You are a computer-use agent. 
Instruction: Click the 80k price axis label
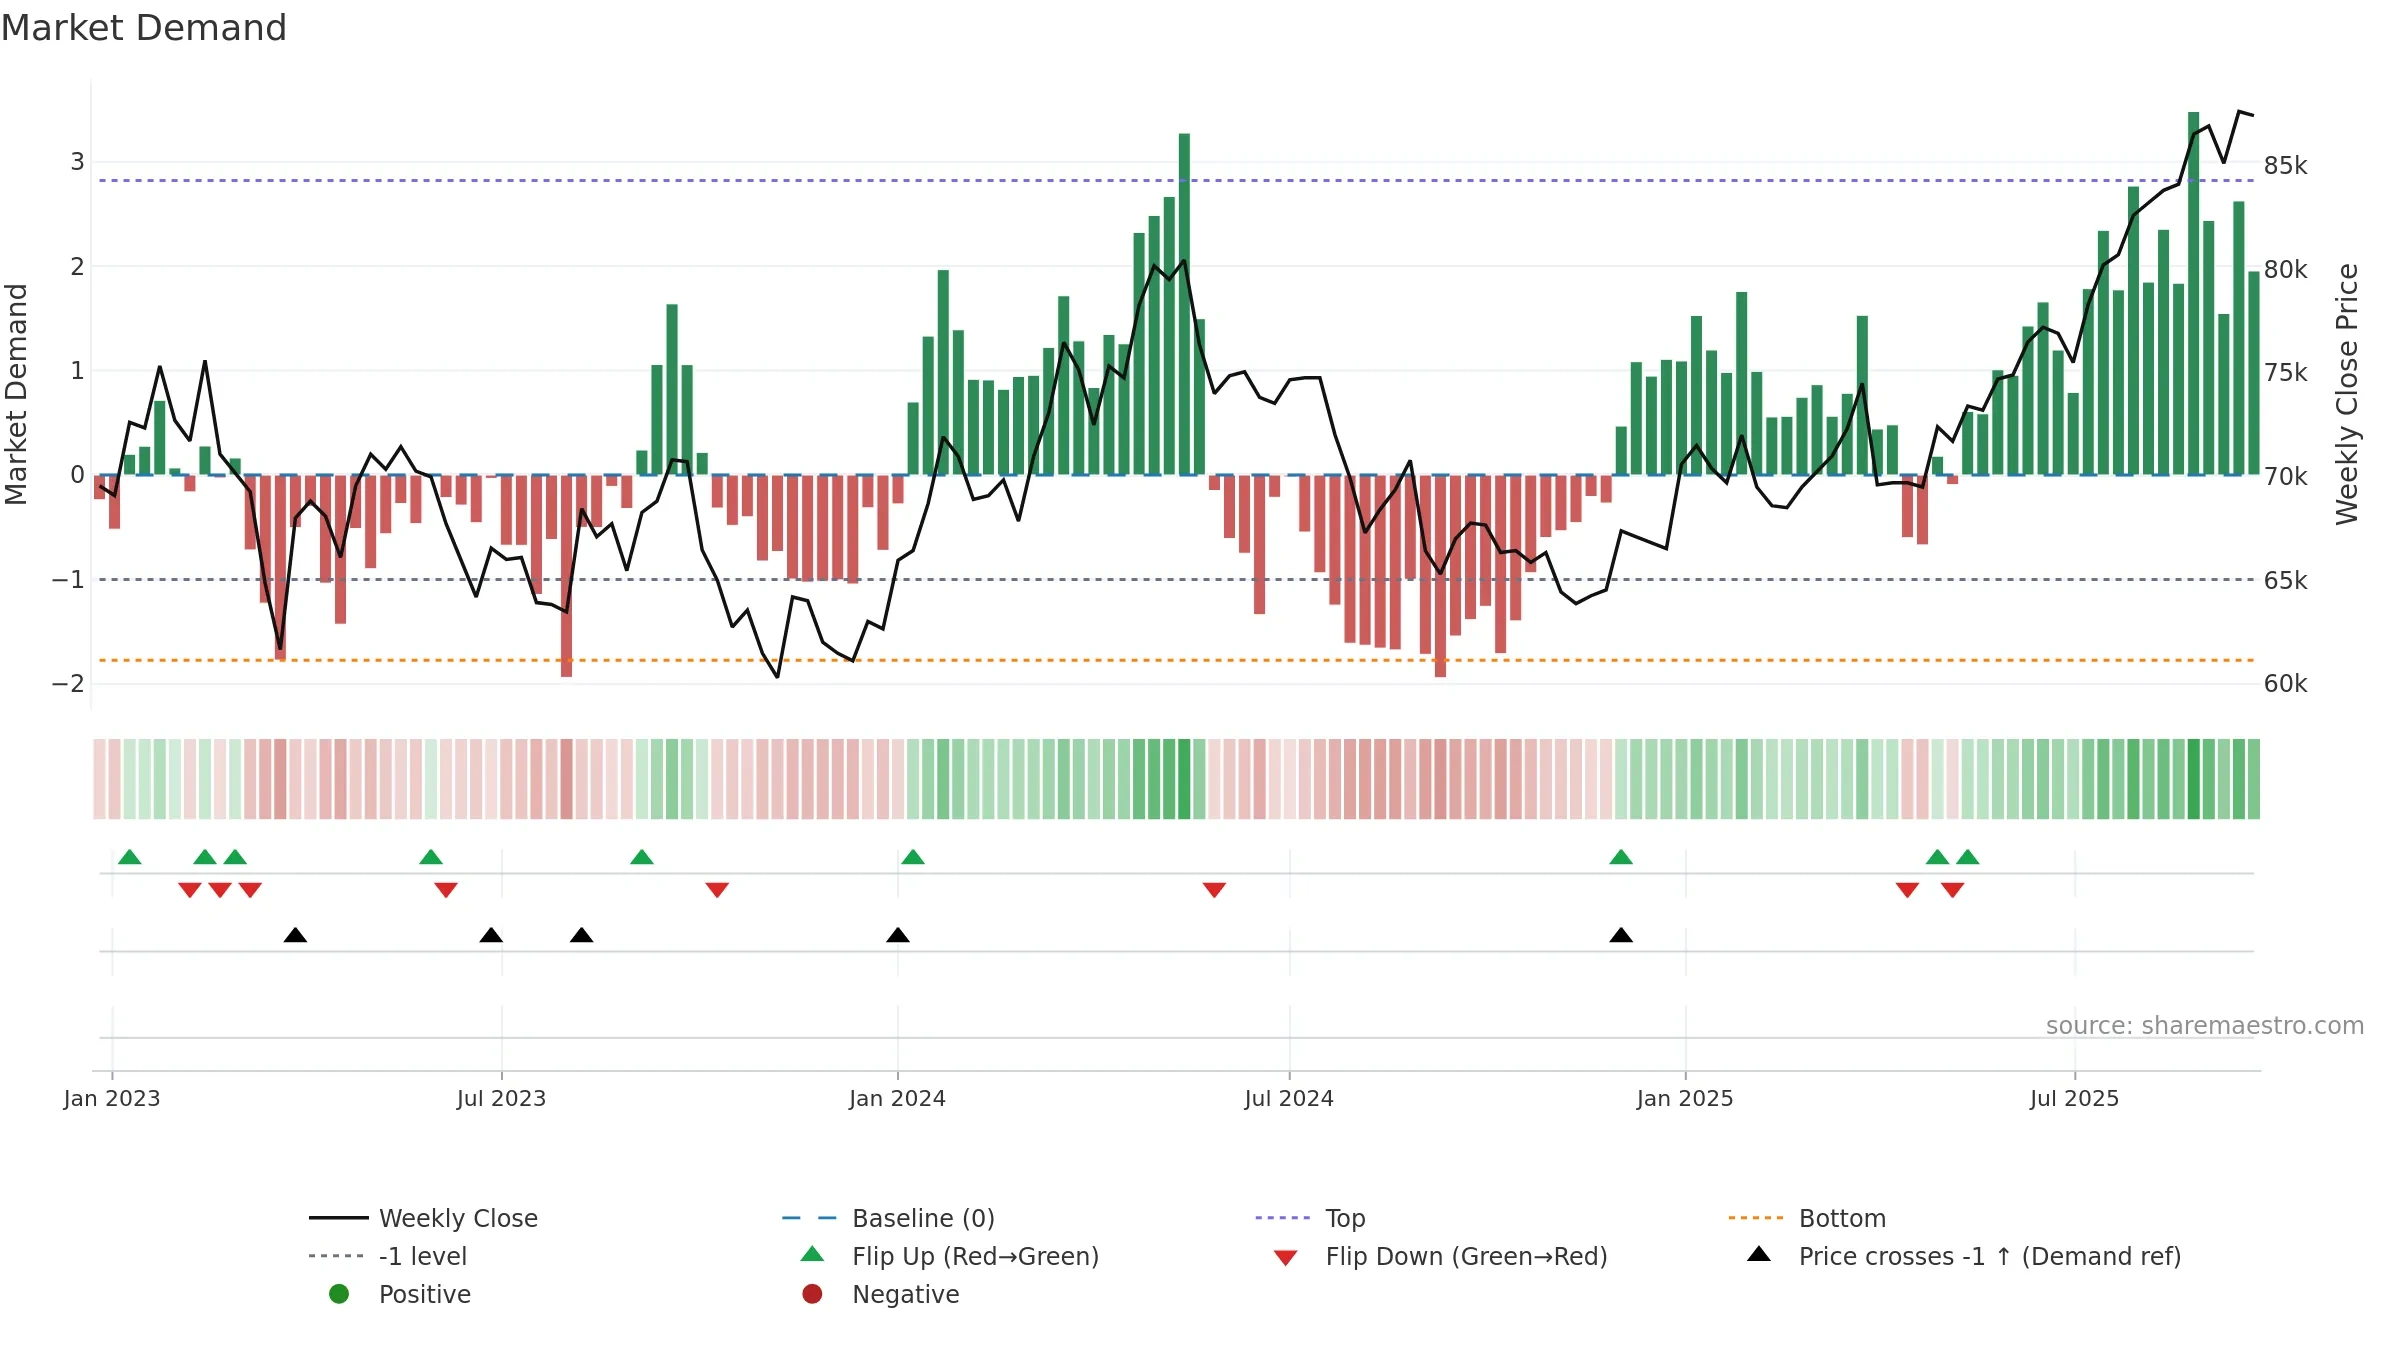[x=2286, y=269]
